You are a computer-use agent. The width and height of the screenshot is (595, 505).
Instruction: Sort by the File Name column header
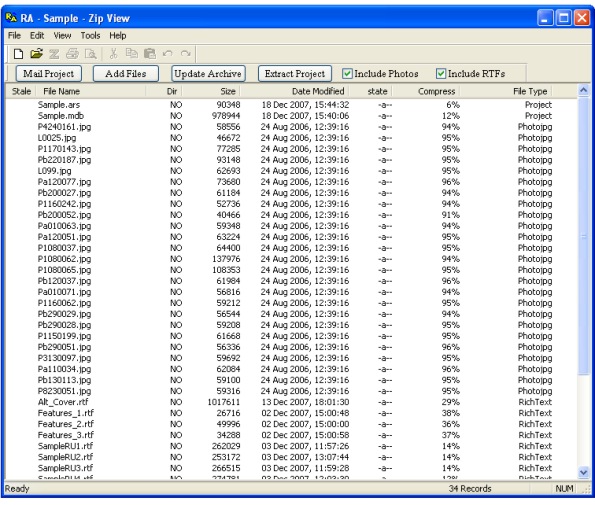click(91, 91)
